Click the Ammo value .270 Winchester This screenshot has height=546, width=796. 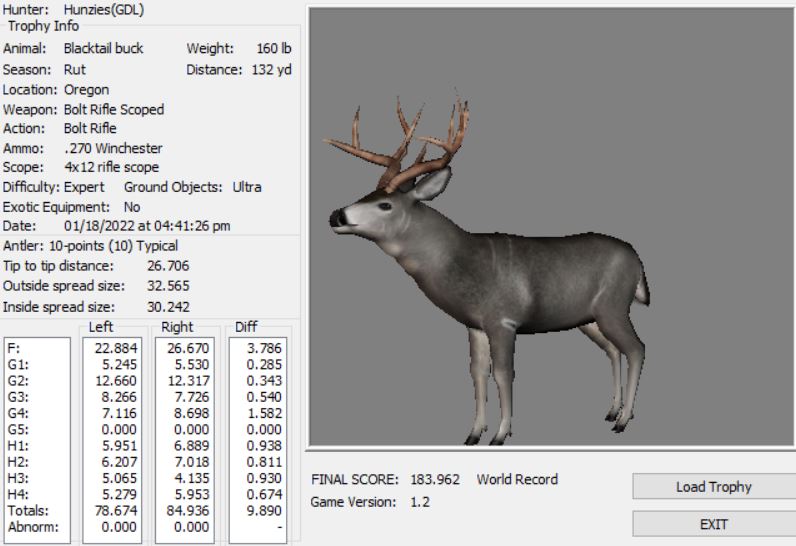click(x=112, y=148)
